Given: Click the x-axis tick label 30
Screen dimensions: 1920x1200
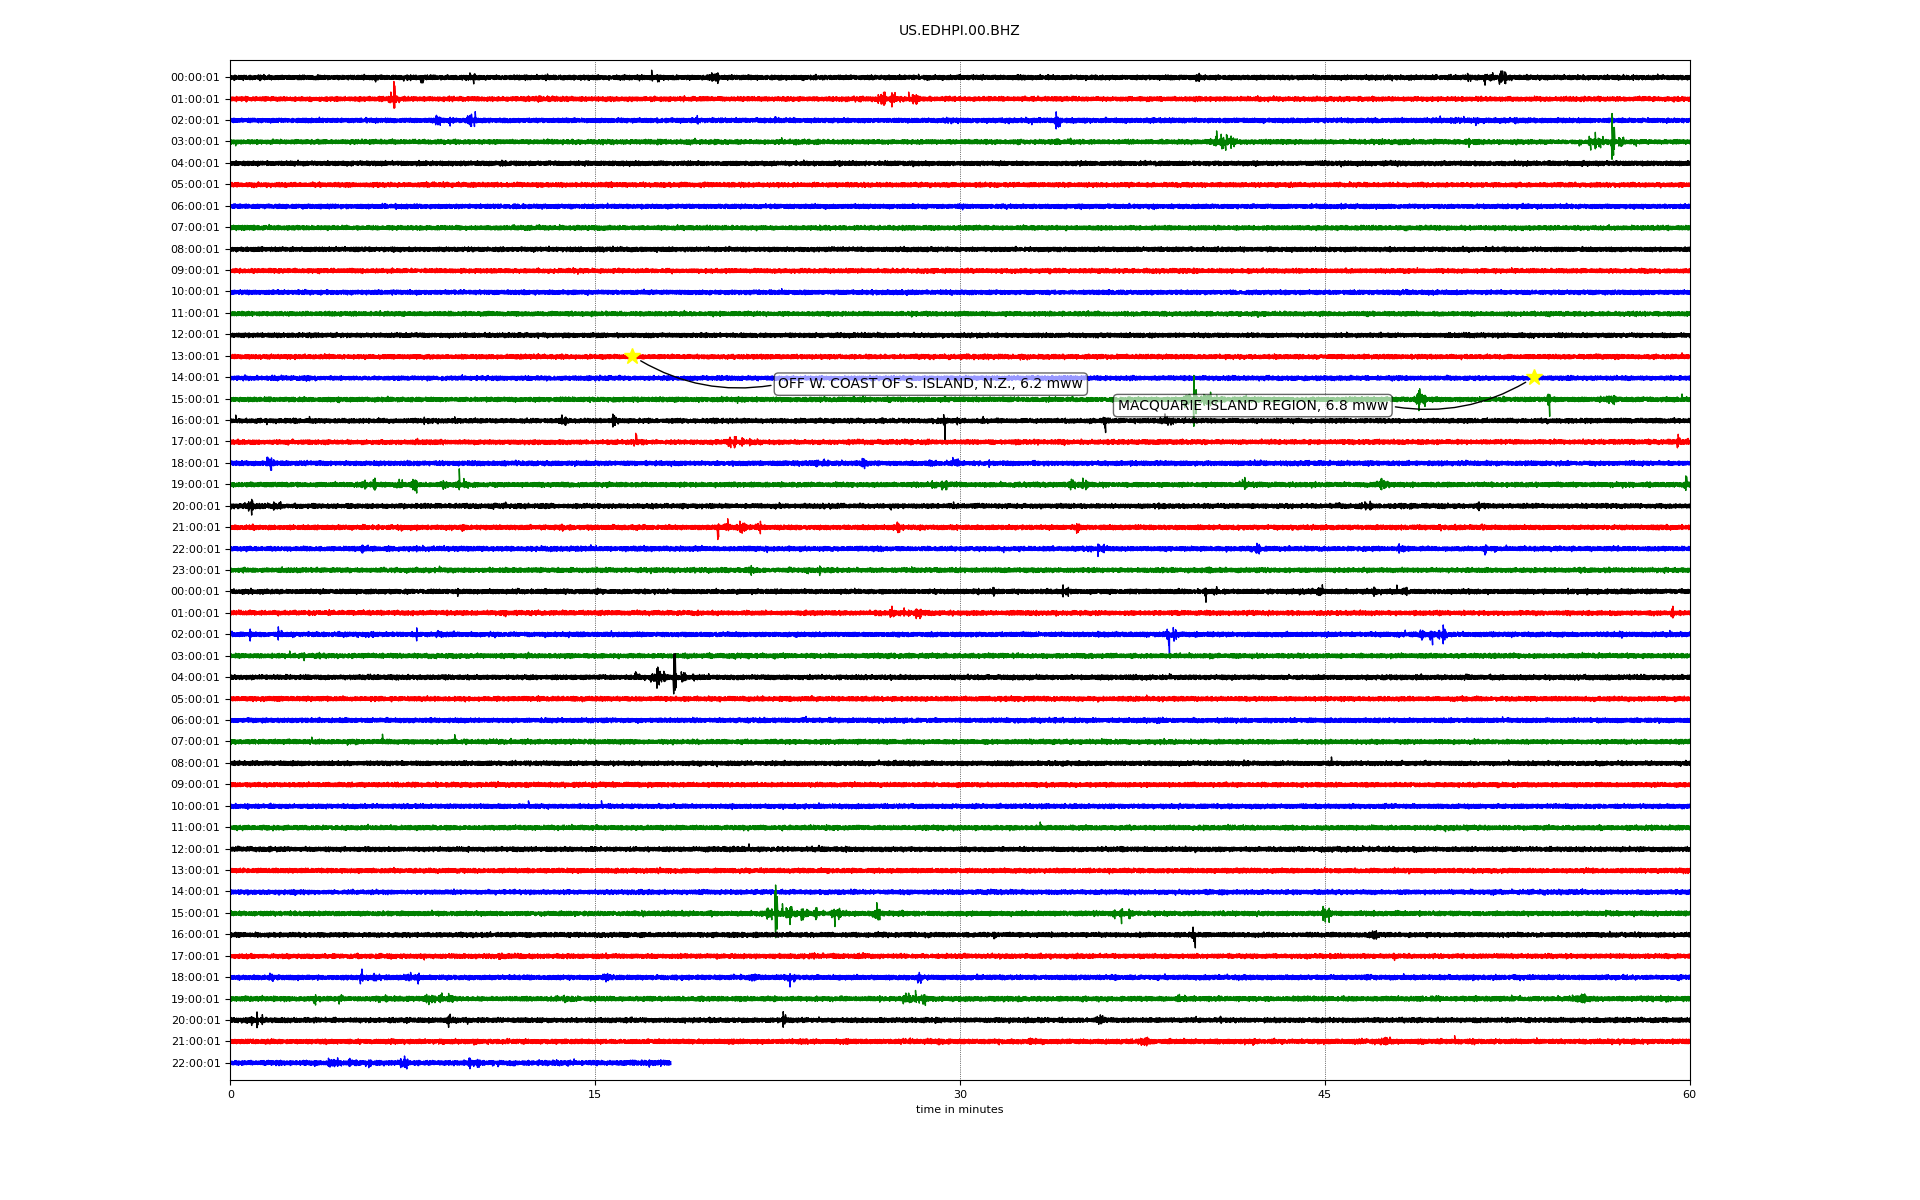Looking at the screenshot, I should coord(959,1094).
